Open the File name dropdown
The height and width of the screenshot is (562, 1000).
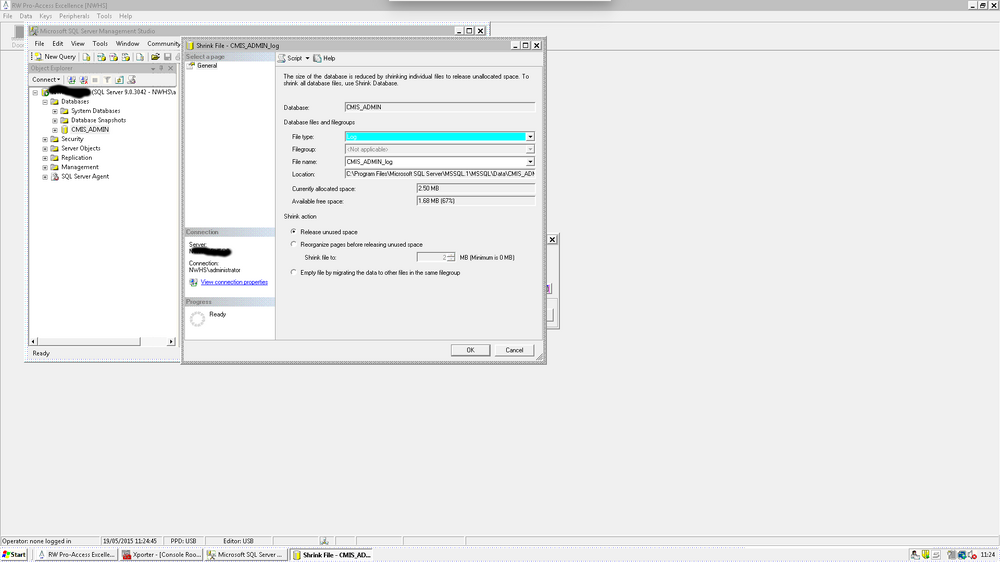click(x=529, y=162)
